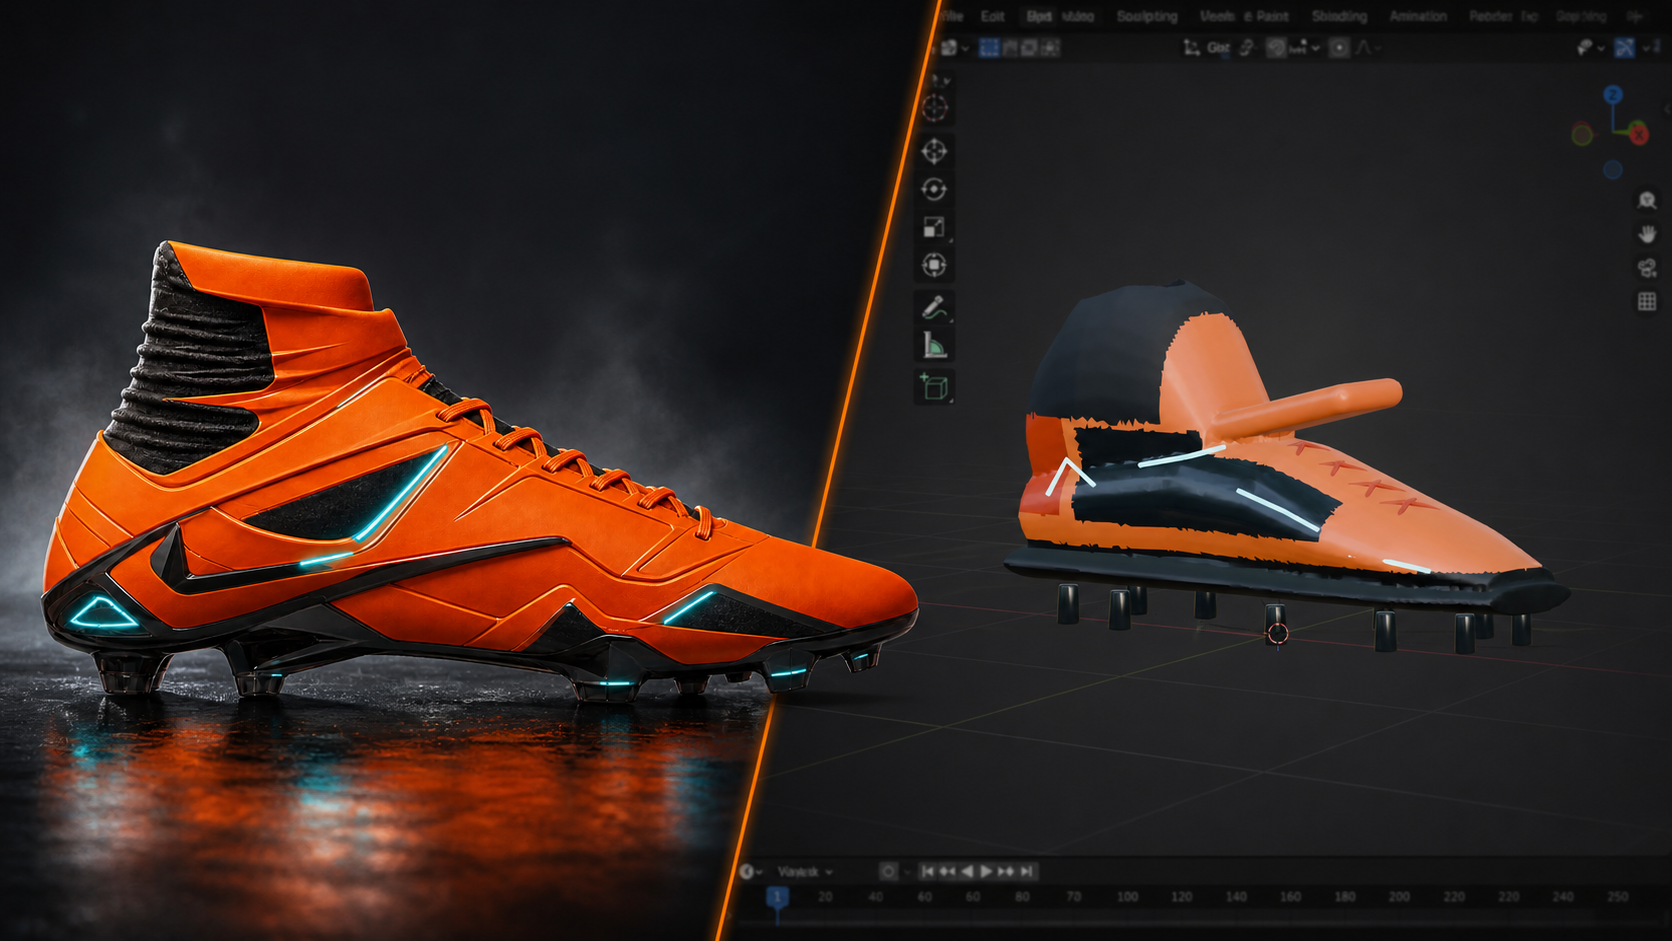Viewport: 1672px width, 941px height.
Task: Toggle snapping magnet in viewport header
Action: click(1276, 48)
